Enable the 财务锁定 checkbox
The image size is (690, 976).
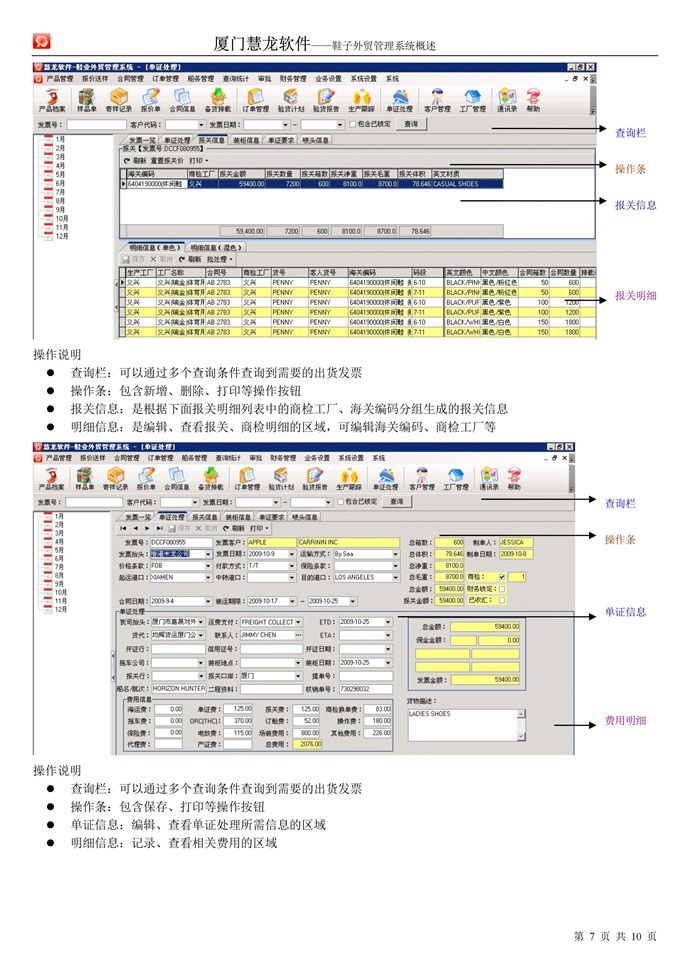tap(502, 589)
